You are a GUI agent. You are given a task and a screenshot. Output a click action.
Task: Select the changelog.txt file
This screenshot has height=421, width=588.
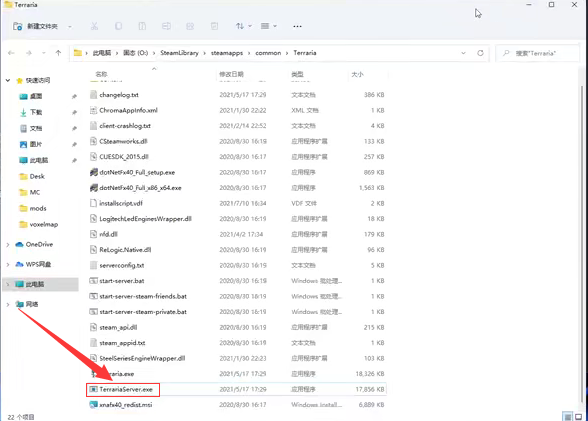119,95
